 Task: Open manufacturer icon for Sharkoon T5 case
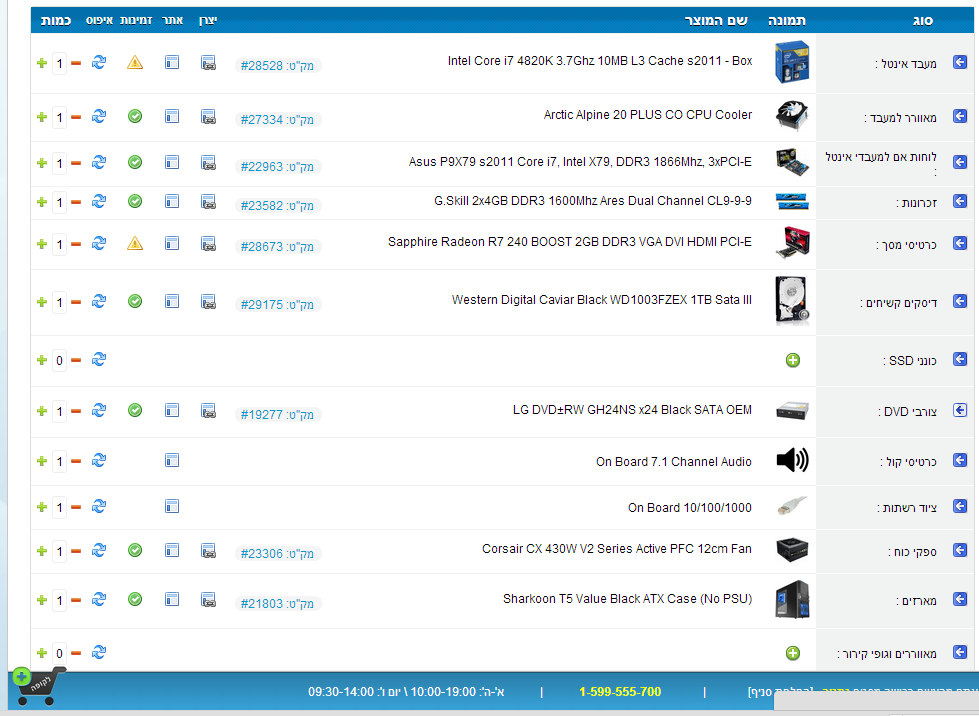(x=209, y=600)
